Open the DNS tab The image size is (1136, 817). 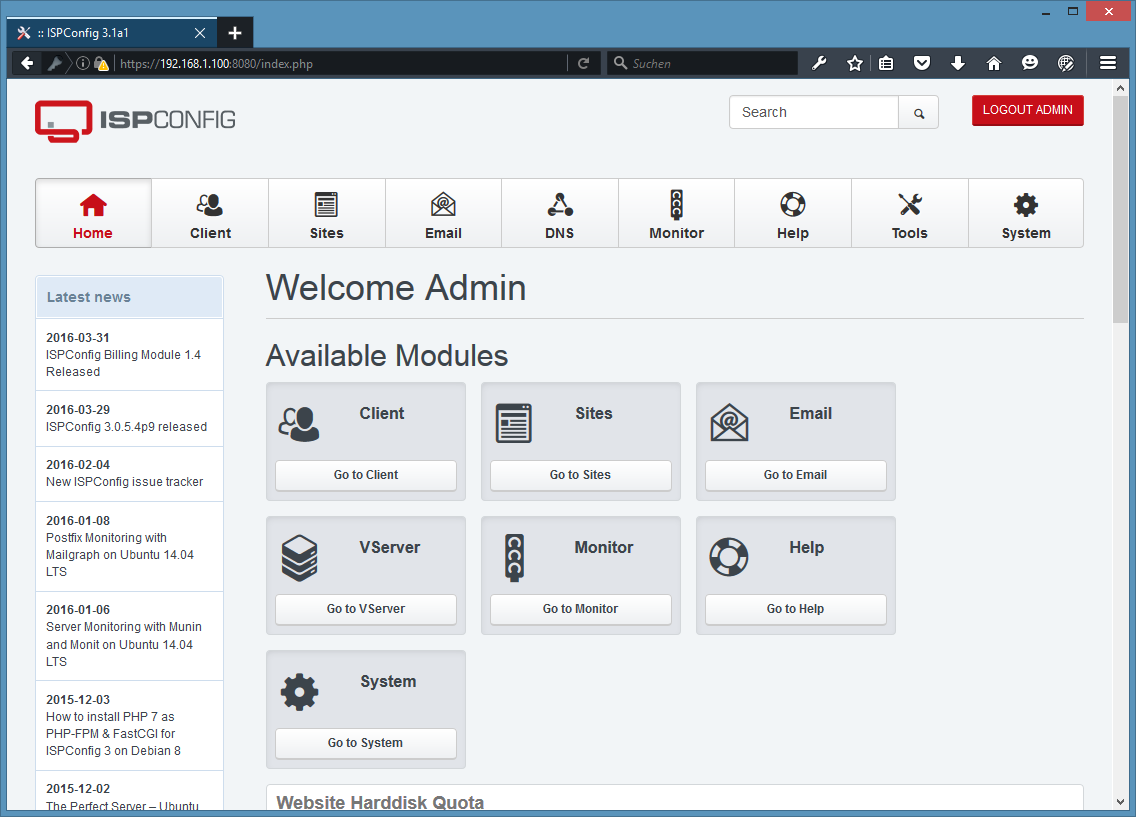[559, 214]
